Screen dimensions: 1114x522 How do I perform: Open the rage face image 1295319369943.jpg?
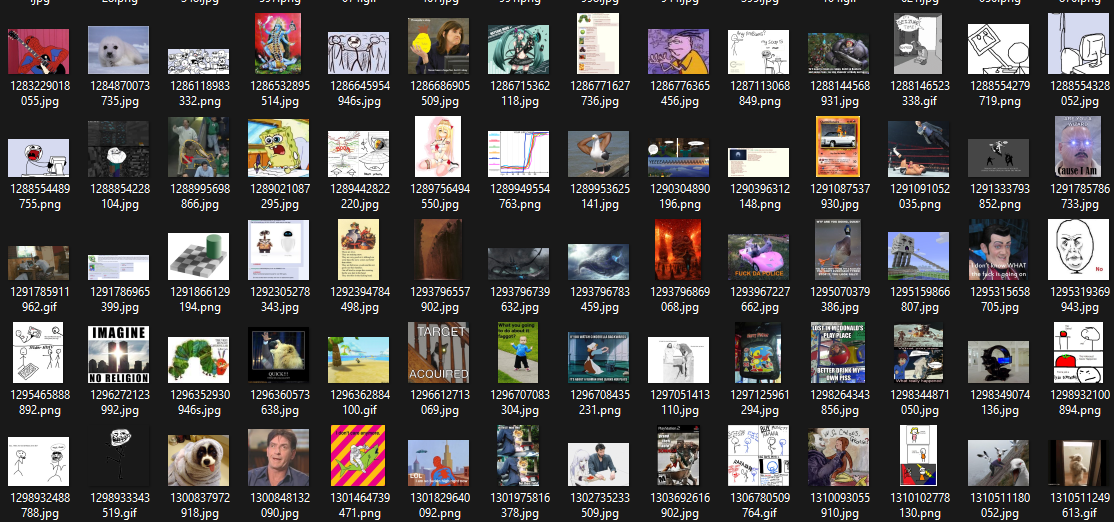tap(1078, 249)
